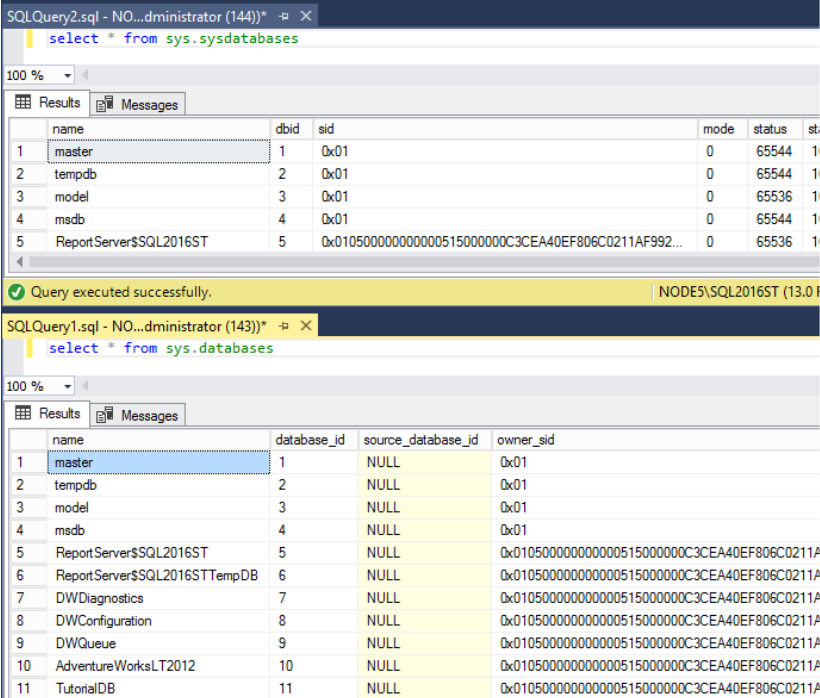Image resolution: width=820 pixels, height=698 pixels.
Task: Click the source_database_id column header
Action: (421, 440)
